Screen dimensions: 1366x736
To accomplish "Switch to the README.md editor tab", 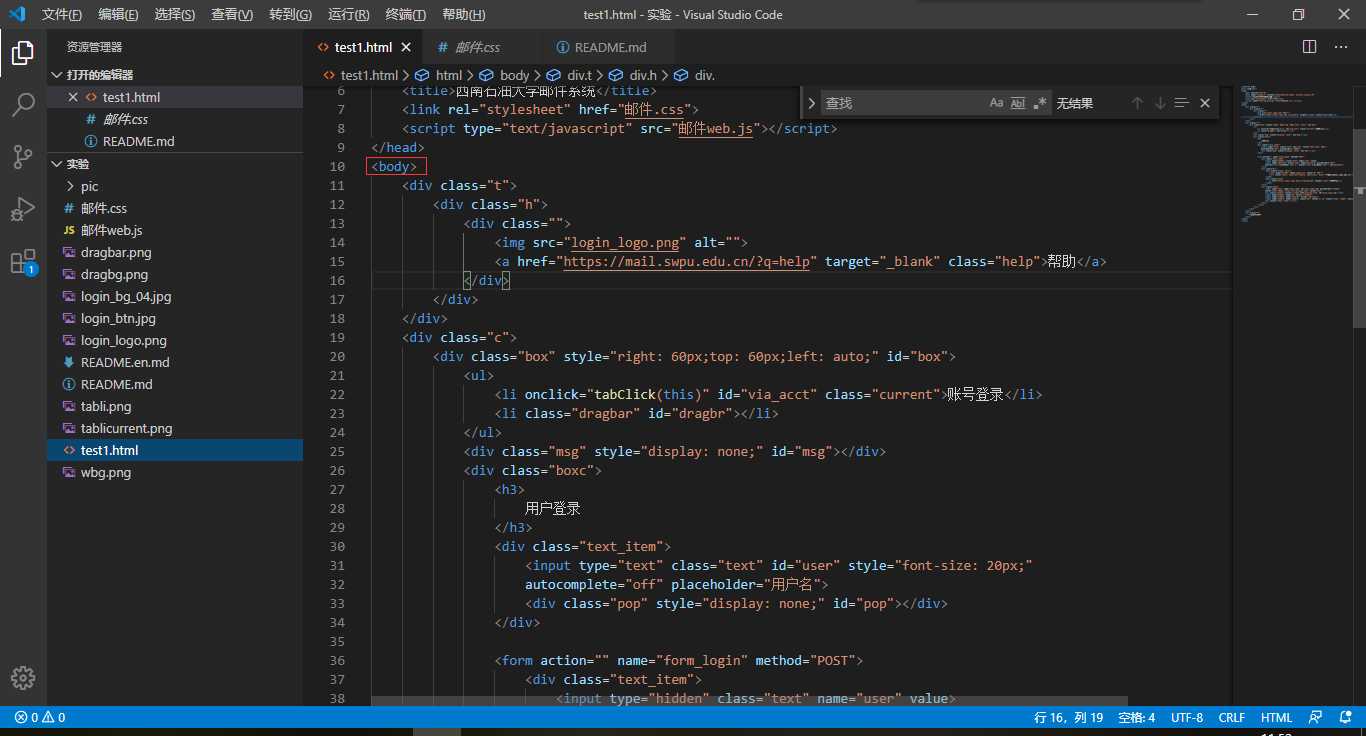I will click(x=607, y=47).
